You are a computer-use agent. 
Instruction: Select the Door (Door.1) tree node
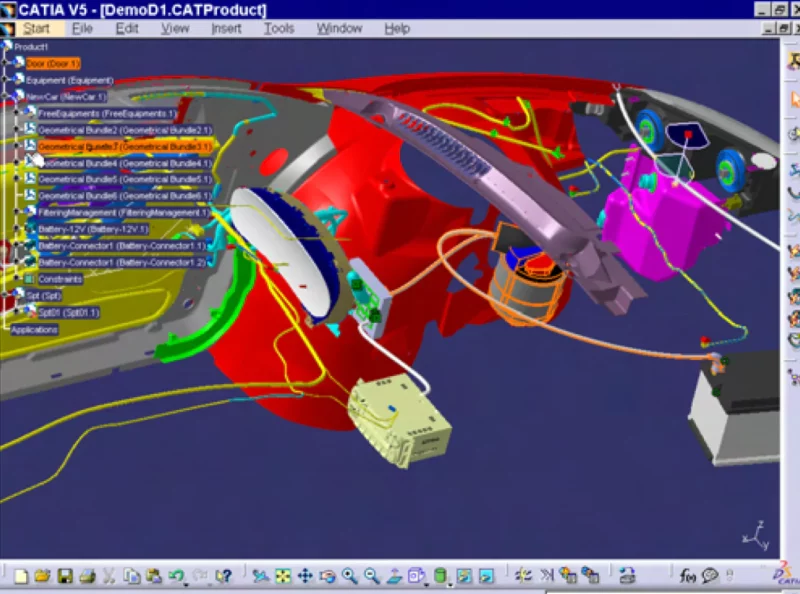53,64
